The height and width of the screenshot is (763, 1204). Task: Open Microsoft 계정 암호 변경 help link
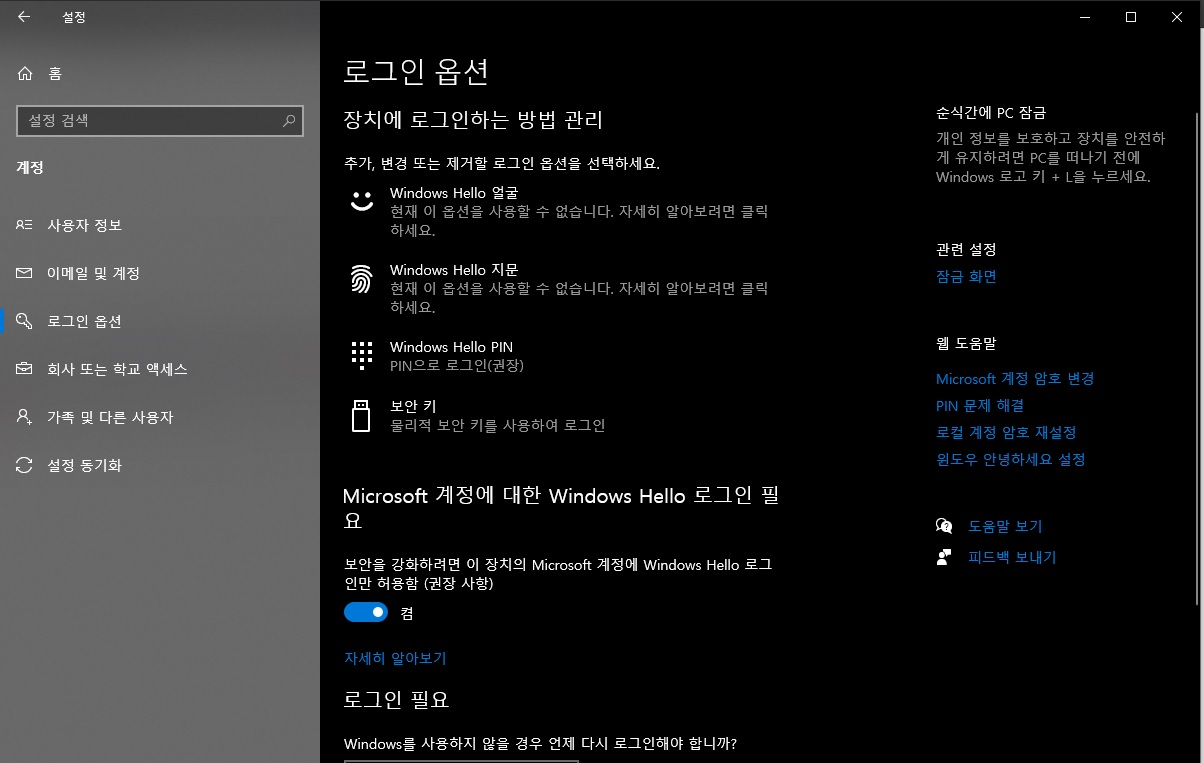(x=1015, y=379)
